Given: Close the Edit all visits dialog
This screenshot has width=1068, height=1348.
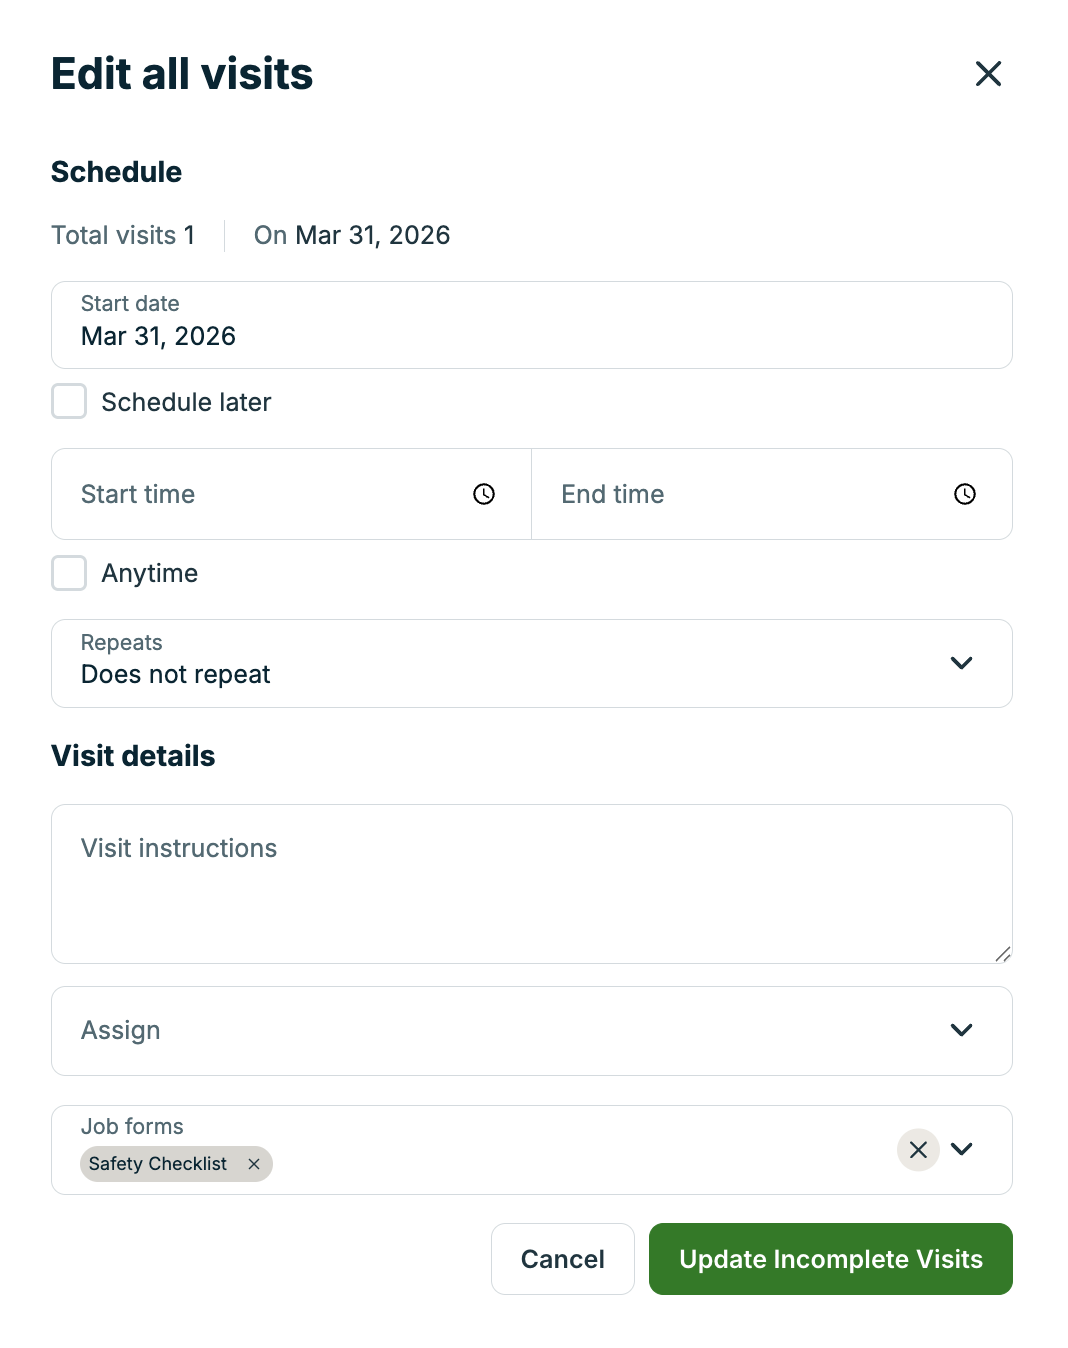Looking at the screenshot, I should tap(988, 74).
